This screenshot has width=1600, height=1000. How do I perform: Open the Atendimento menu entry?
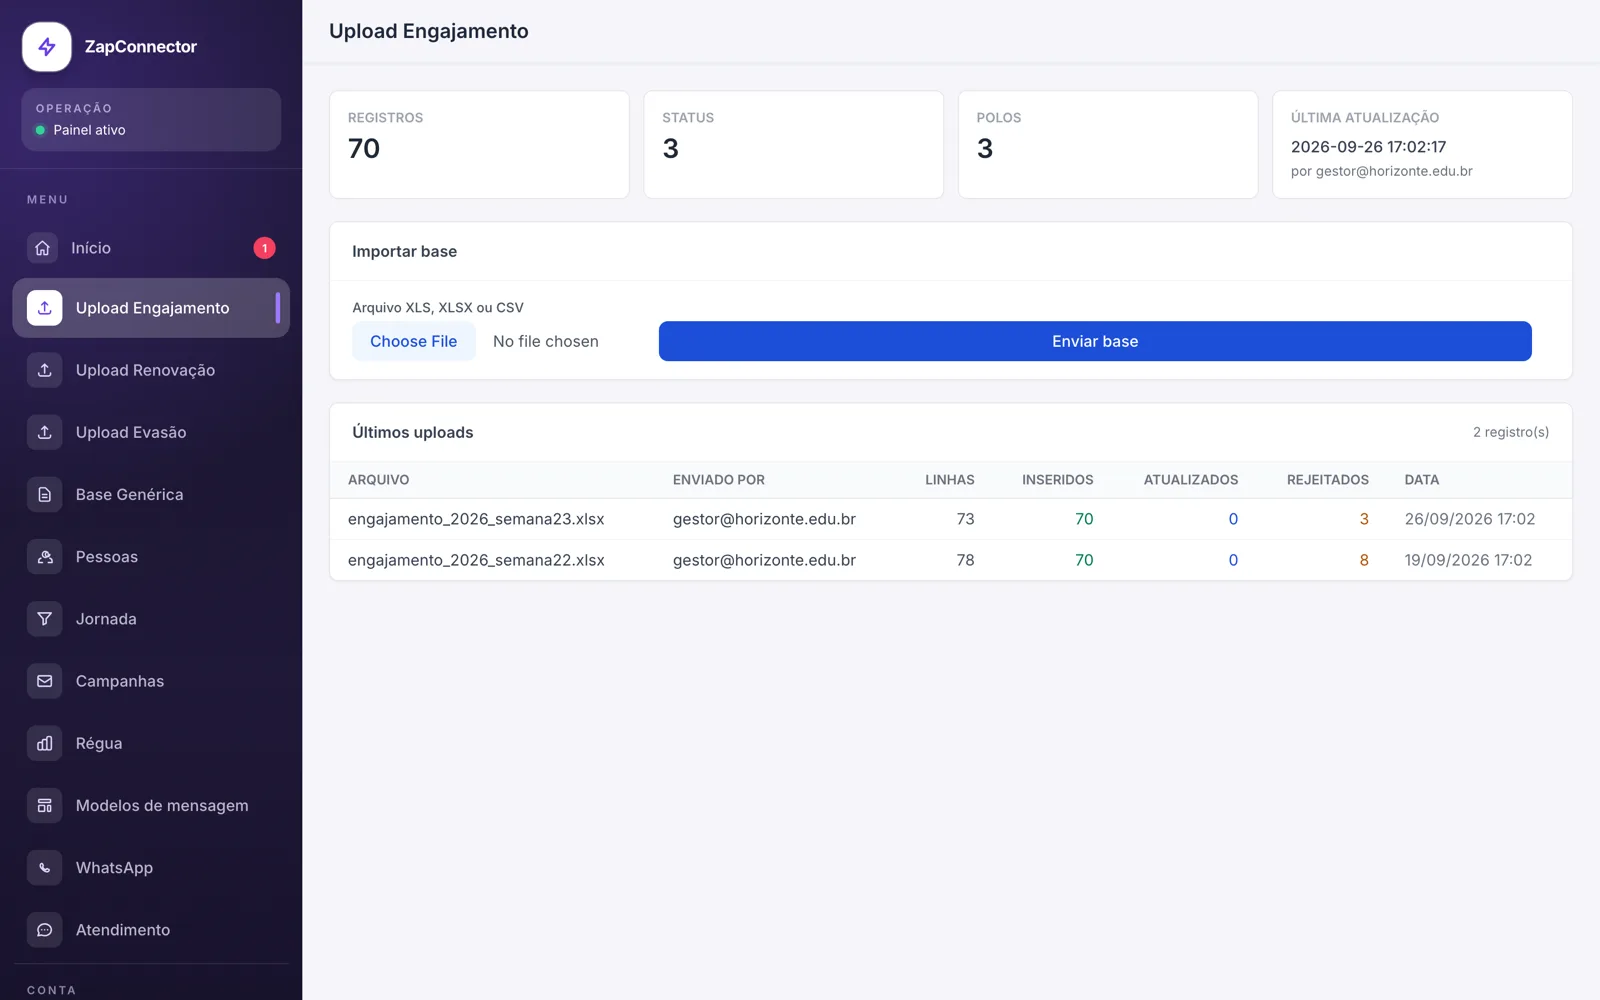(x=151, y=930)
